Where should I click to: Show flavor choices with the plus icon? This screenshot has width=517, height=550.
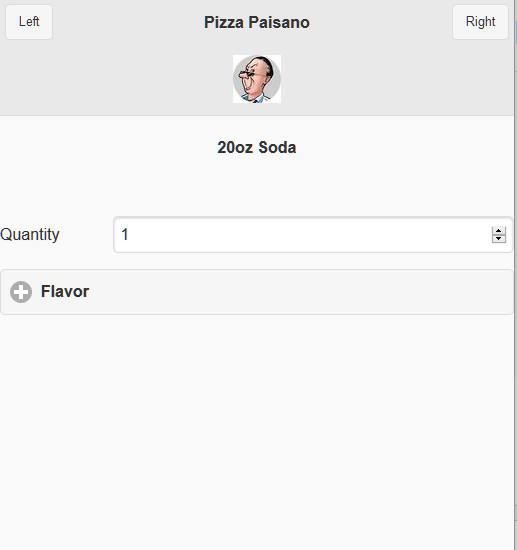click(x=21, y=292)
